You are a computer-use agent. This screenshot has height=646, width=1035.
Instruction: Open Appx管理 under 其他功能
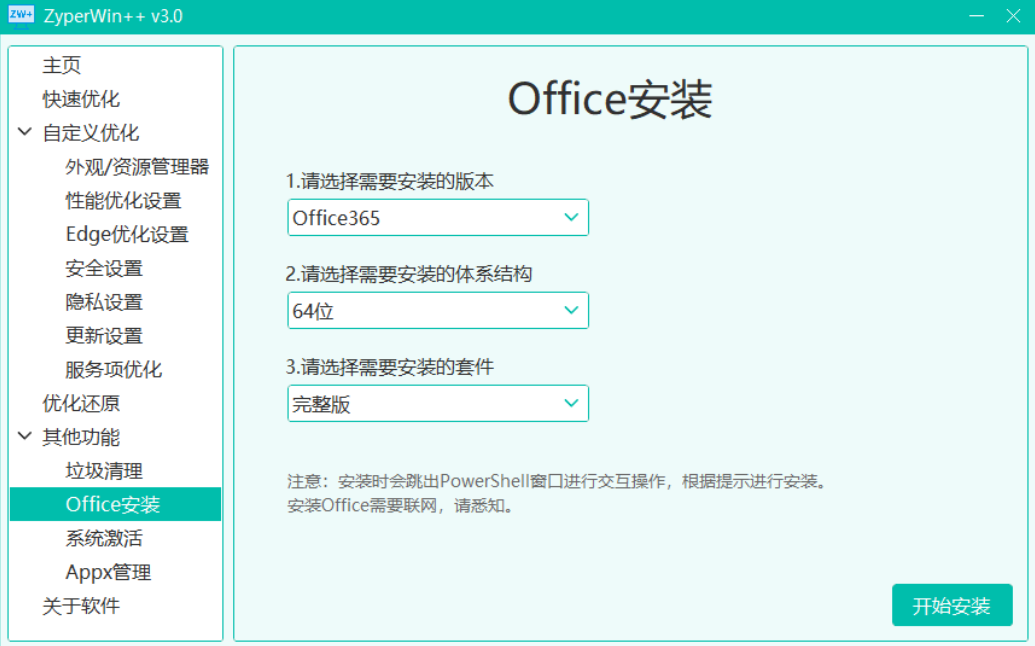click(105, 572)
